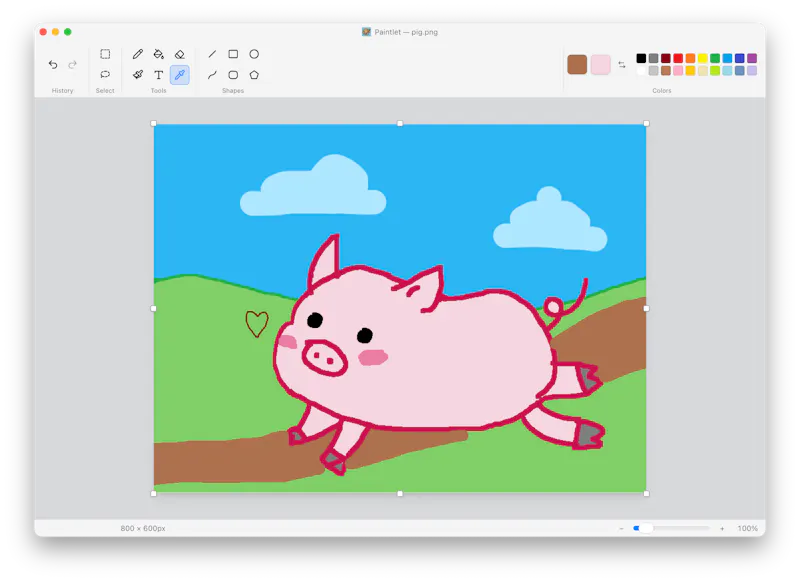Click the top-center canvas resize handle
This screenshot has height=582, width=800.
(x=400, y=123)
